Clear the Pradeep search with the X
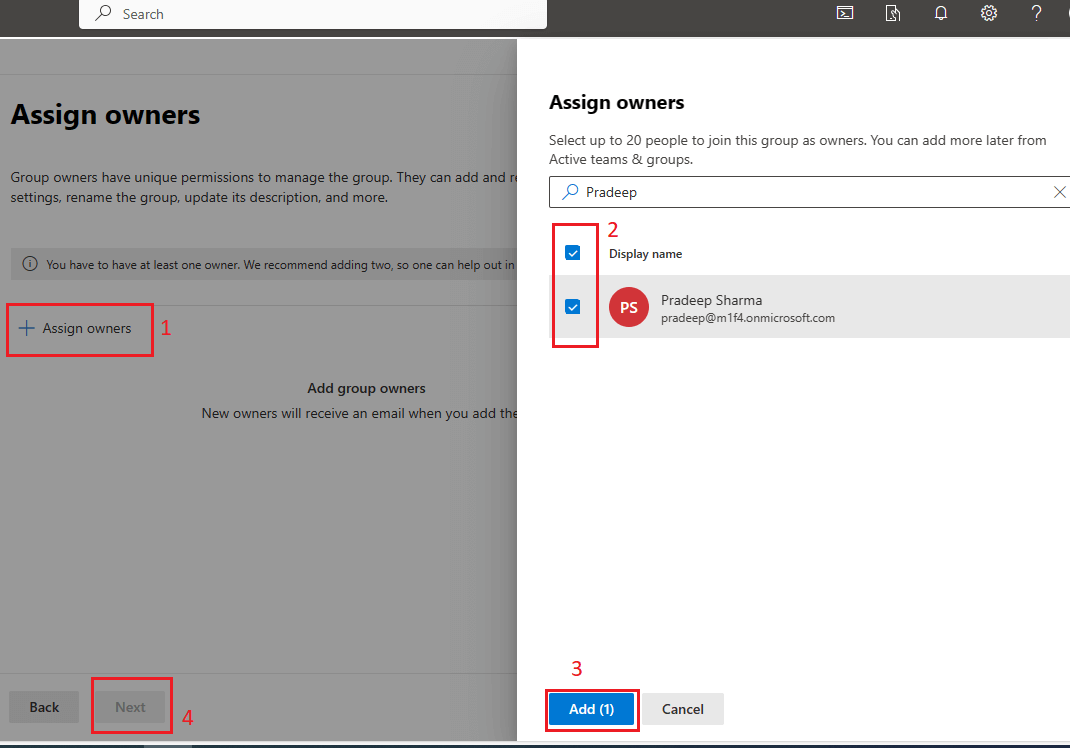The image size is (1070, 748). click(x=1059, y=192)
